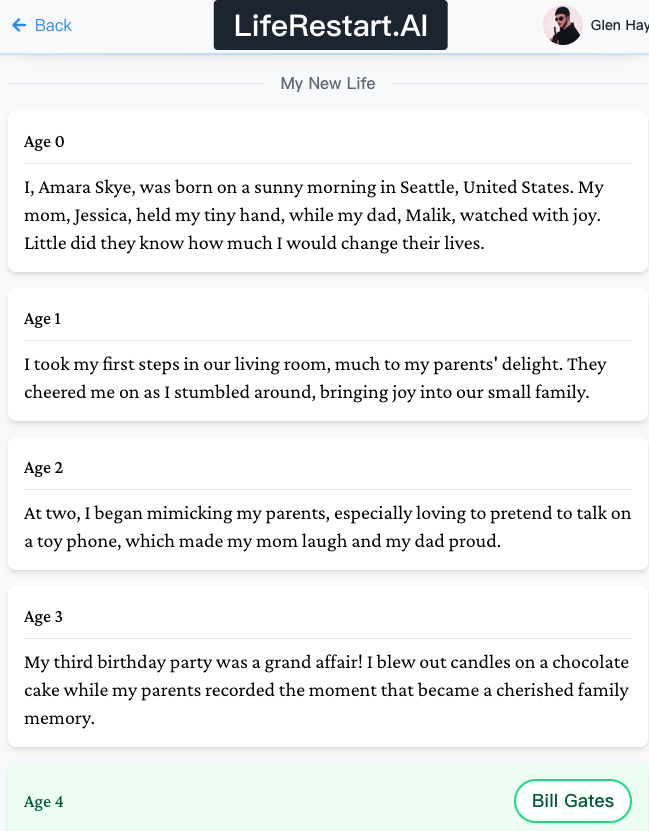The width and height of the screenshot is (649, 831).
Task: Click the Age 2 label
Action: [44, 468]
